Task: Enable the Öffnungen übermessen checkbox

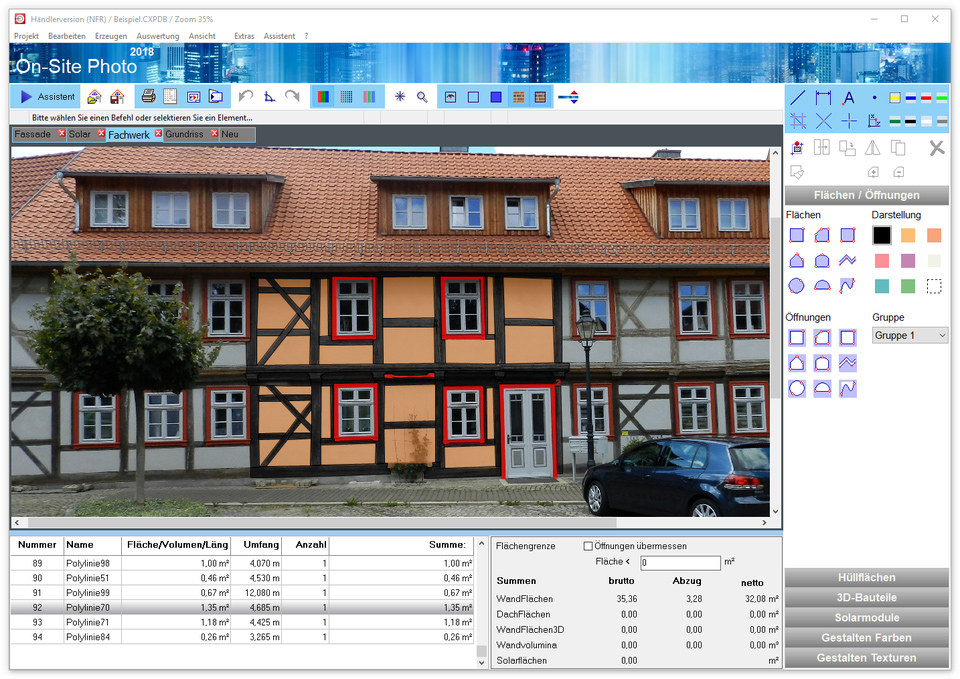Action: pyautogui.click(x=588, y=546)
